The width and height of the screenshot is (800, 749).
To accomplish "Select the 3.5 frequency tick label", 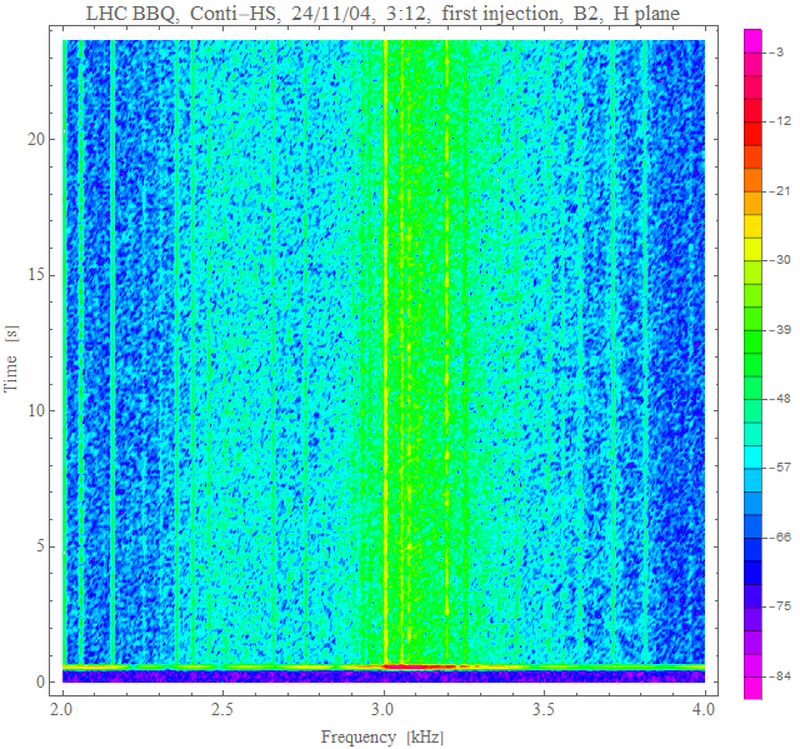I will [x=544, y=709].
